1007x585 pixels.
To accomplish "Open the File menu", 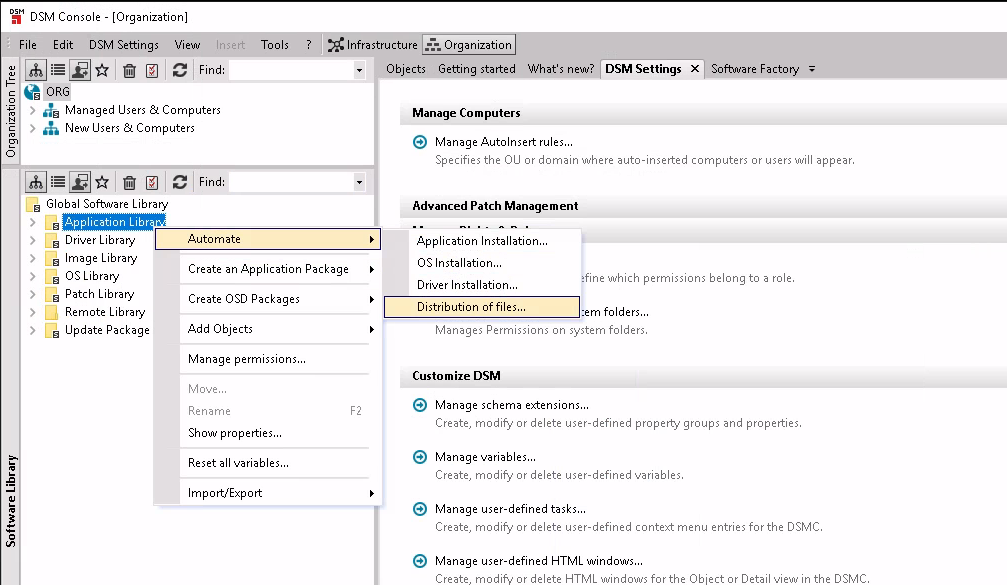I will point(28,45).
